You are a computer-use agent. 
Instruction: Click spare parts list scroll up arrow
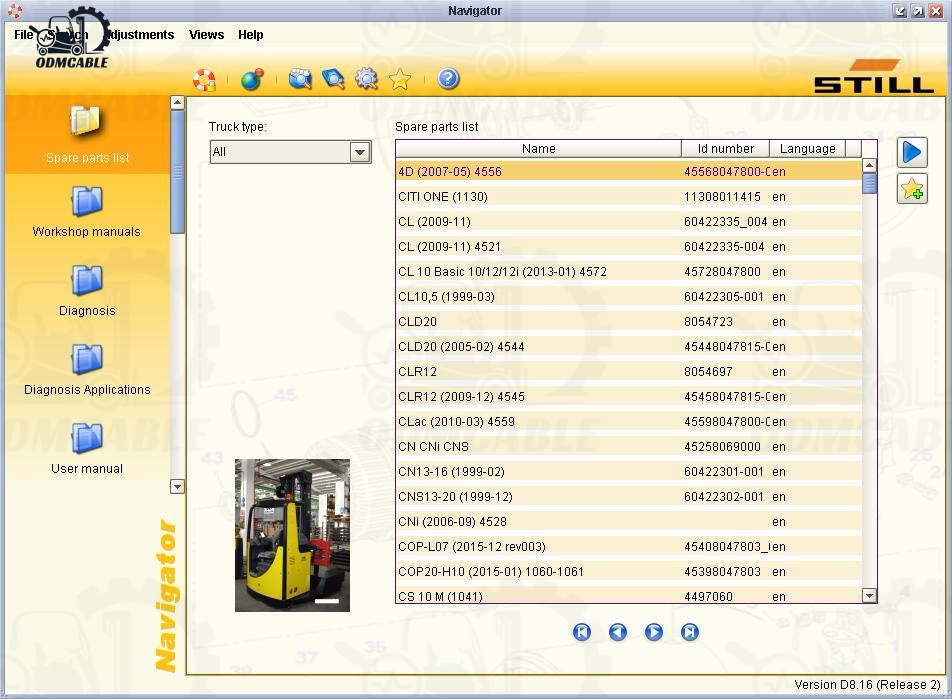[x=869, y=165]
